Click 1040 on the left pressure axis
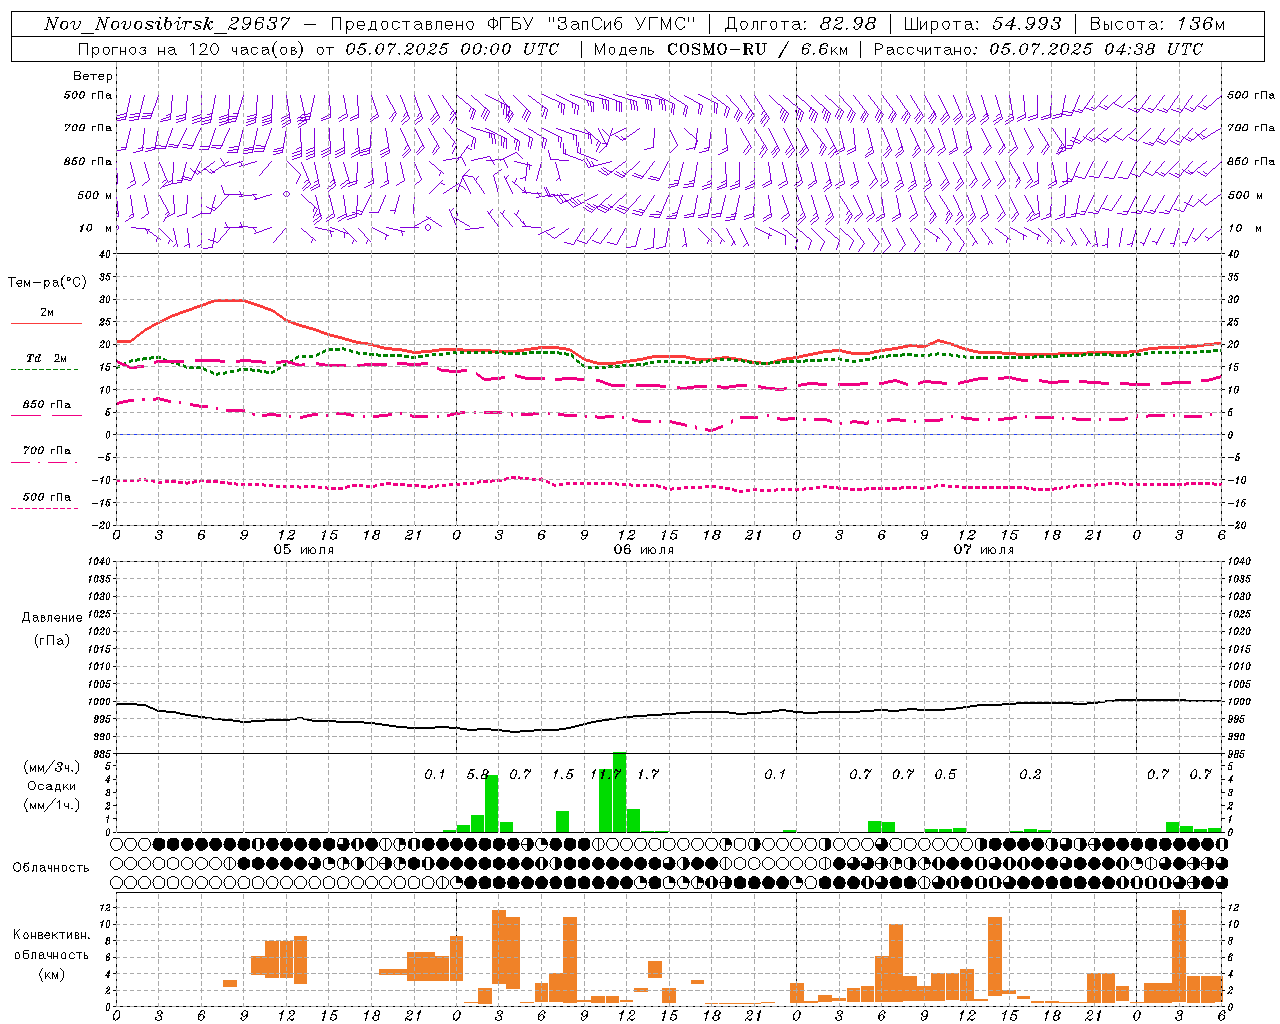 99,561
